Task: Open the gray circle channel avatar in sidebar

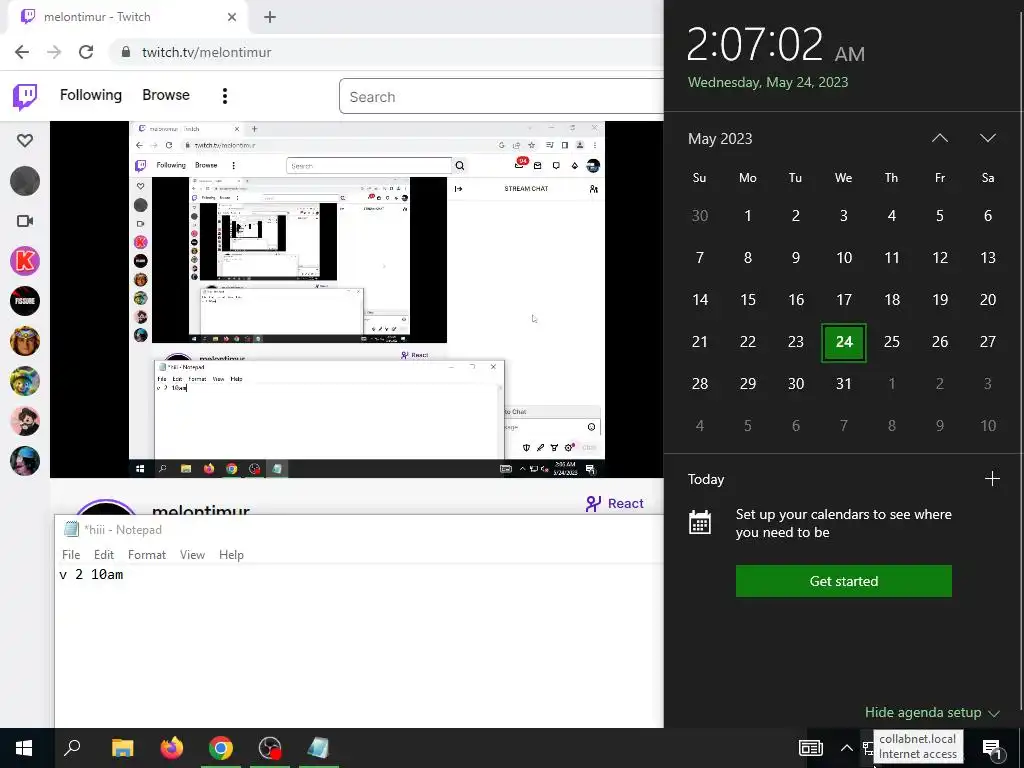Action: (x=25, y=181)
